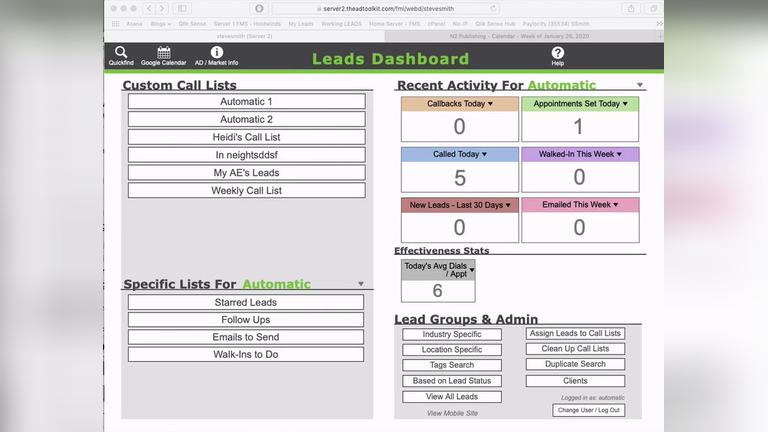Open Clients button
Viewport: 768px width, 432px height.
[x=575, y=381]
